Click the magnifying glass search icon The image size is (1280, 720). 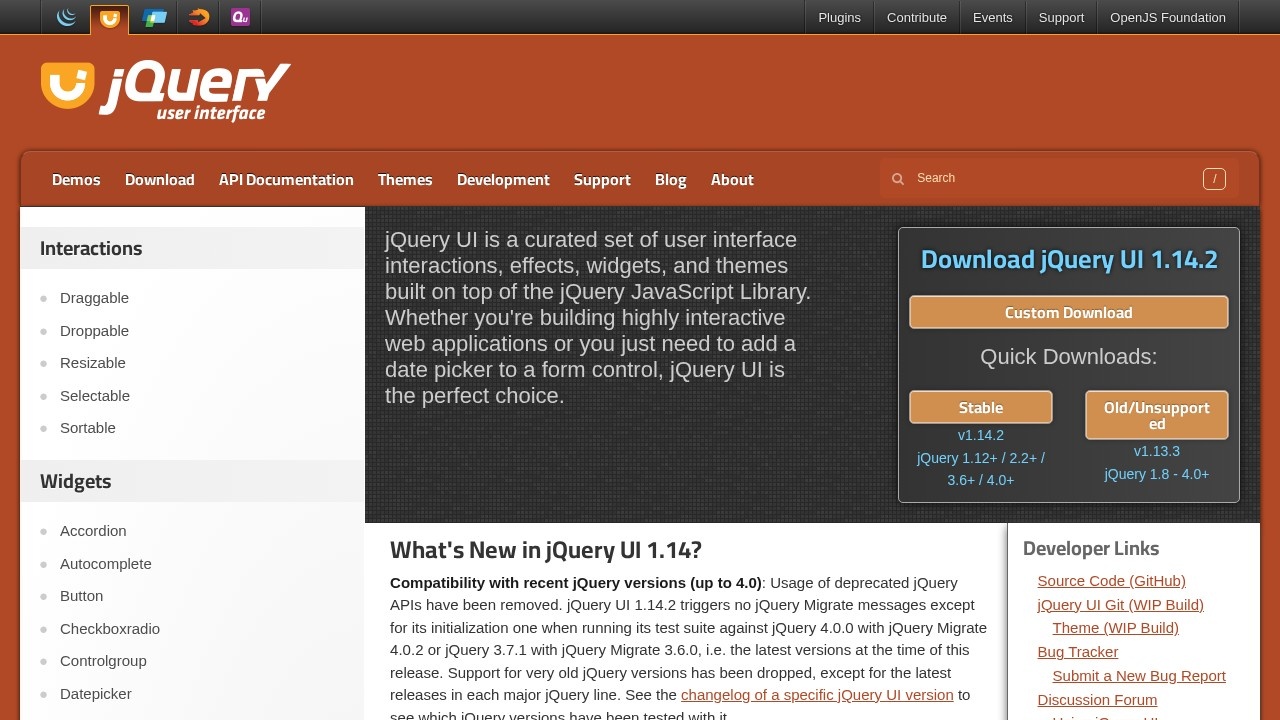pyautogui.click(x=898, y=178)
